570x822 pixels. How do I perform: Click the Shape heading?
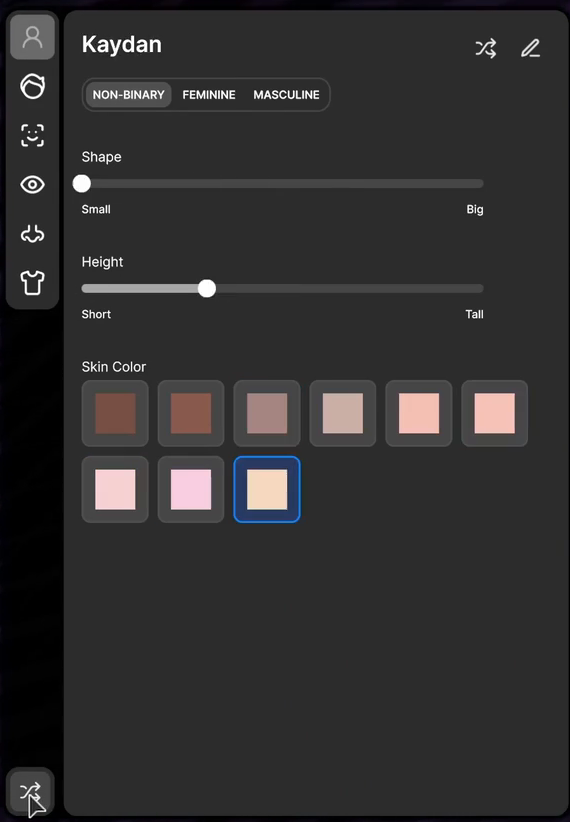tap(101, 157)
